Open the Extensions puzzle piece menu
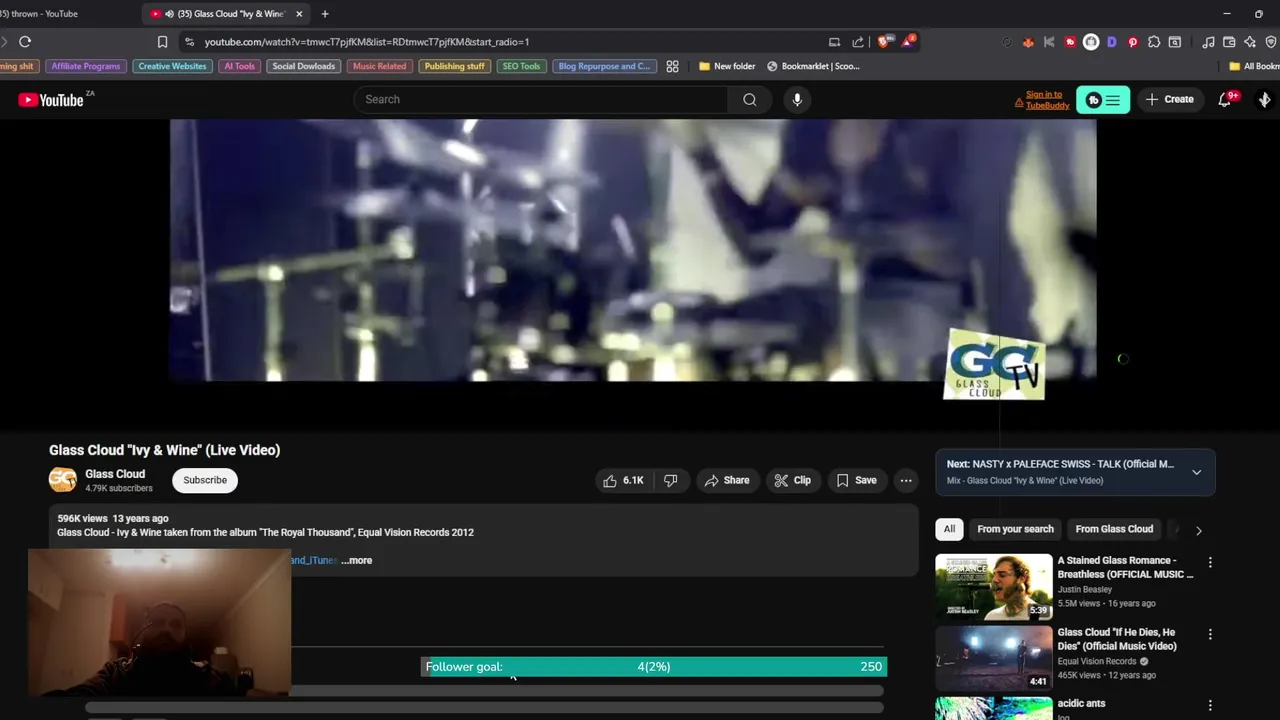The height and width of the screenshot is (720, 1280). (1154, 42)
